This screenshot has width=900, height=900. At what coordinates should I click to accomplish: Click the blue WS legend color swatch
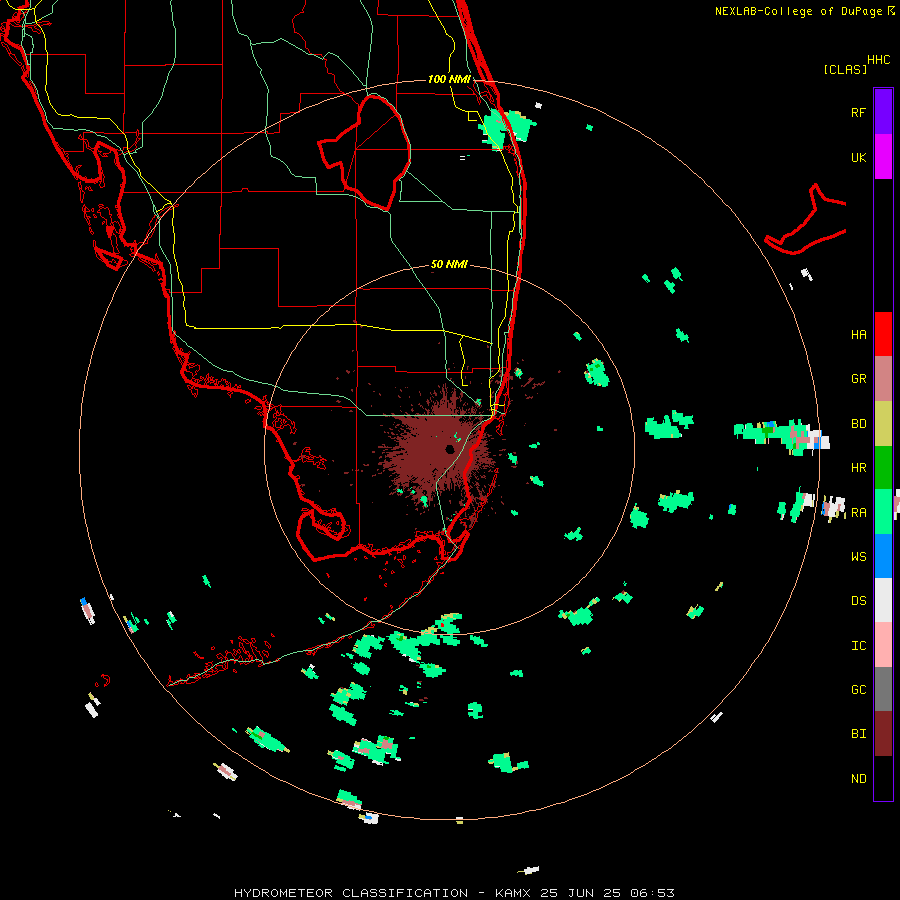tap(883, 556)
